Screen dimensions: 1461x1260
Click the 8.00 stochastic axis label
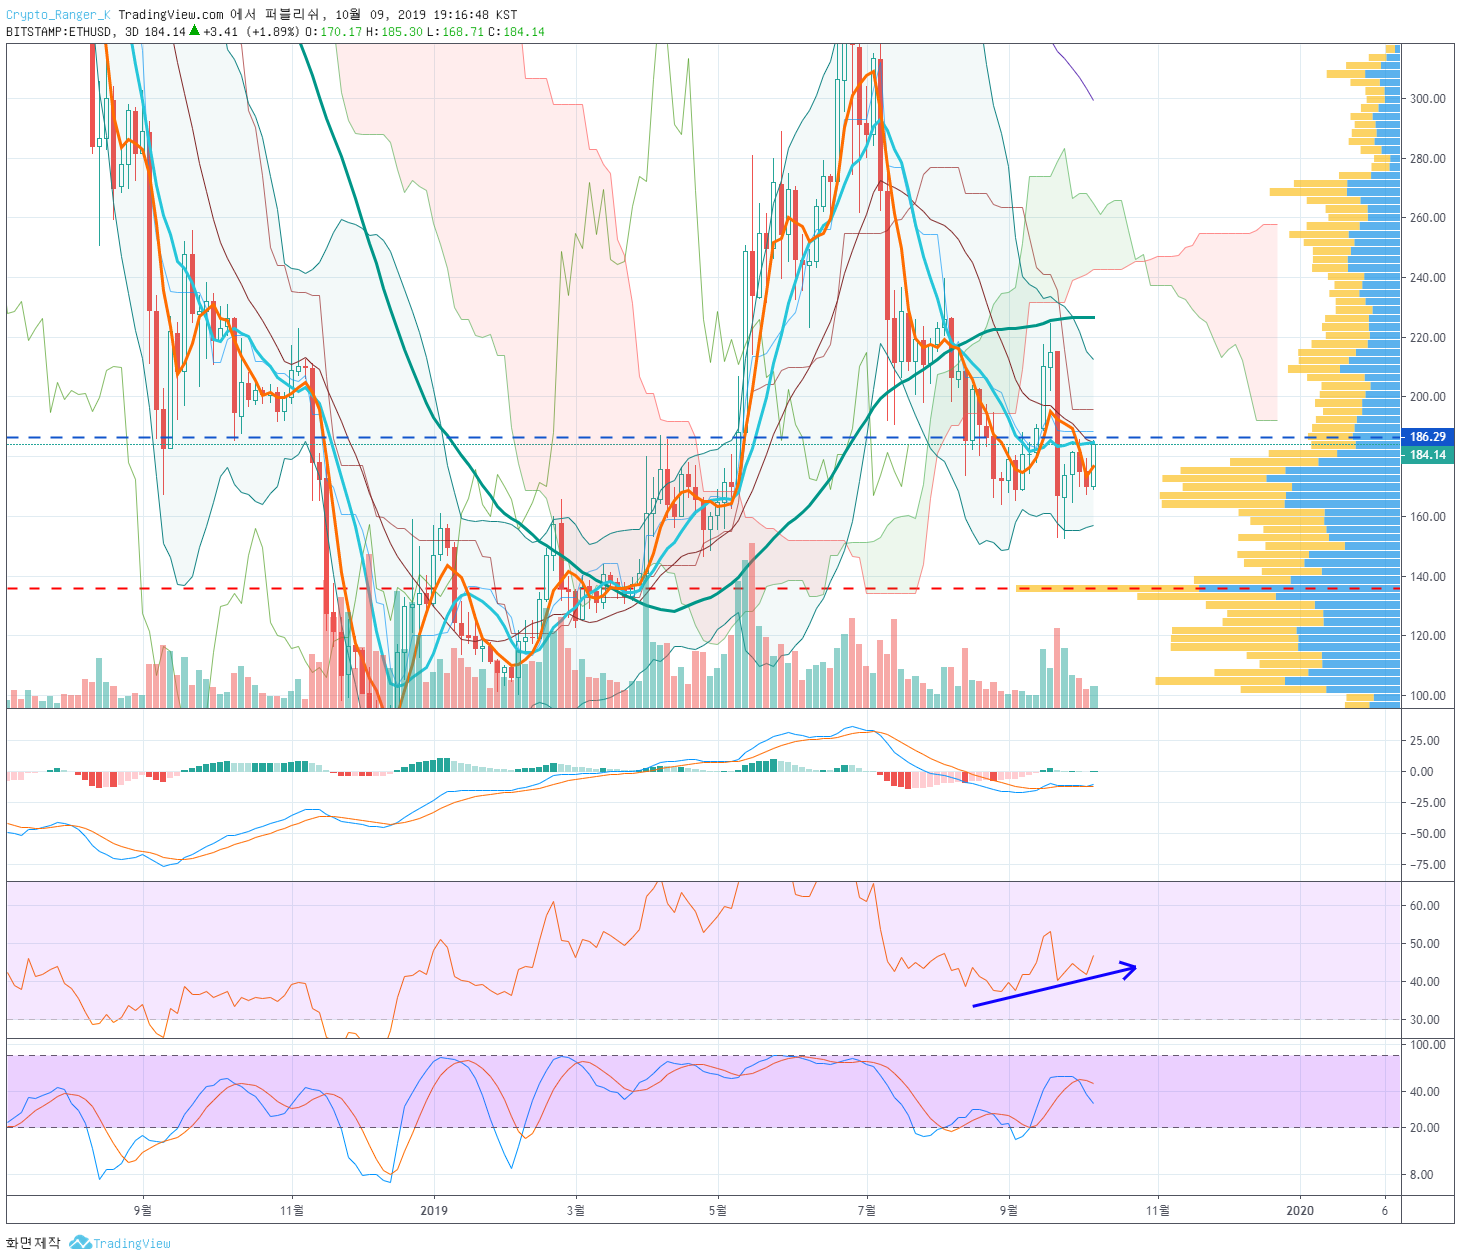[1421, 1175]
